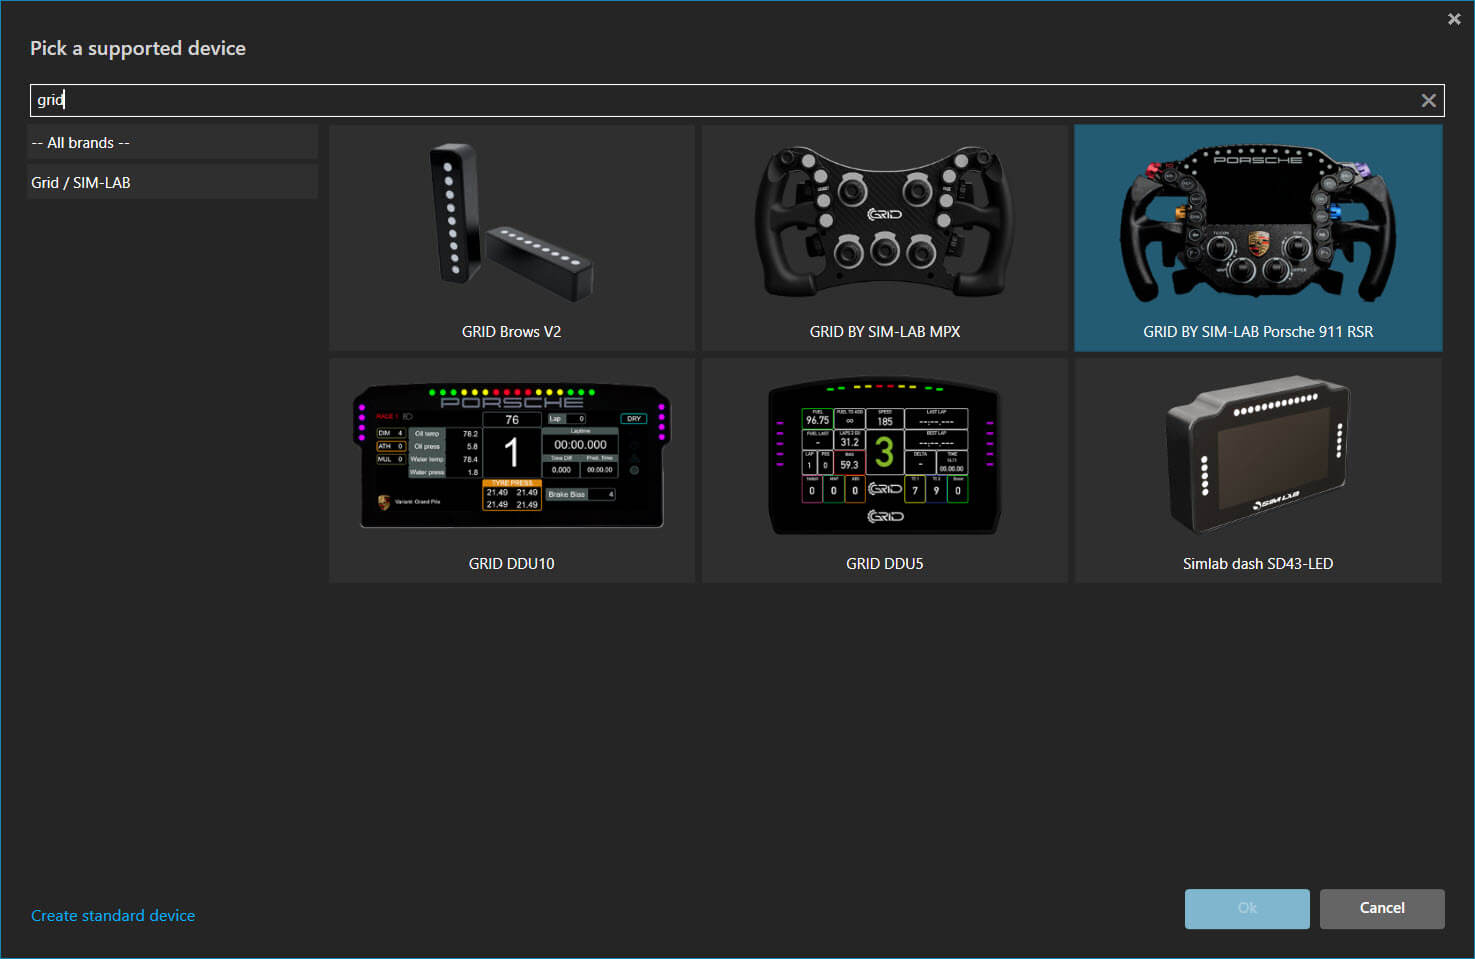Close the device picker dialog
Screen dimensions: 1475x959
[1453, 18]
